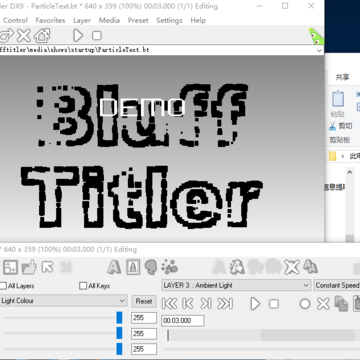Click the X icon in the top toolbar
Viewport: 360px width, 360px height.
(x=24, y=35)
